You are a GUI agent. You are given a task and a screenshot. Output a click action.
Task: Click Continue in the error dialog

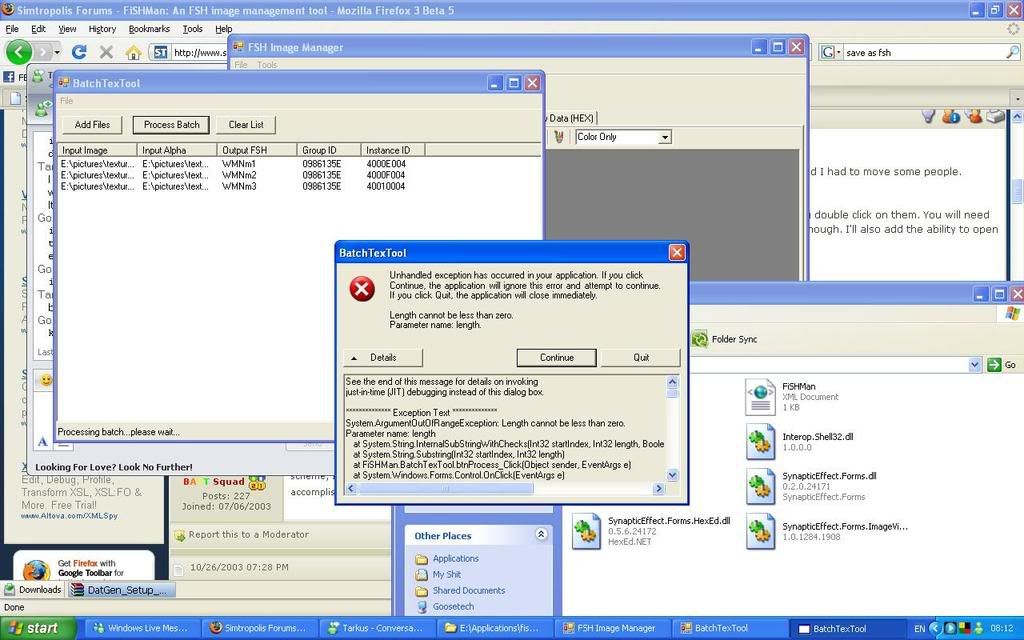tap(556, 358)
